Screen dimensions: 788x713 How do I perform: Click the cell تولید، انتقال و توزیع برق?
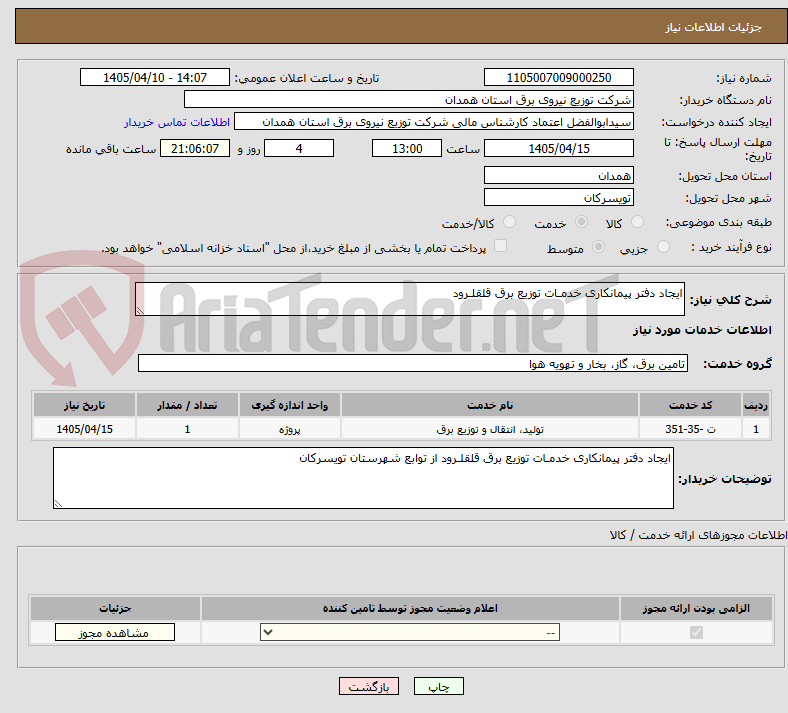coord(490,429)
